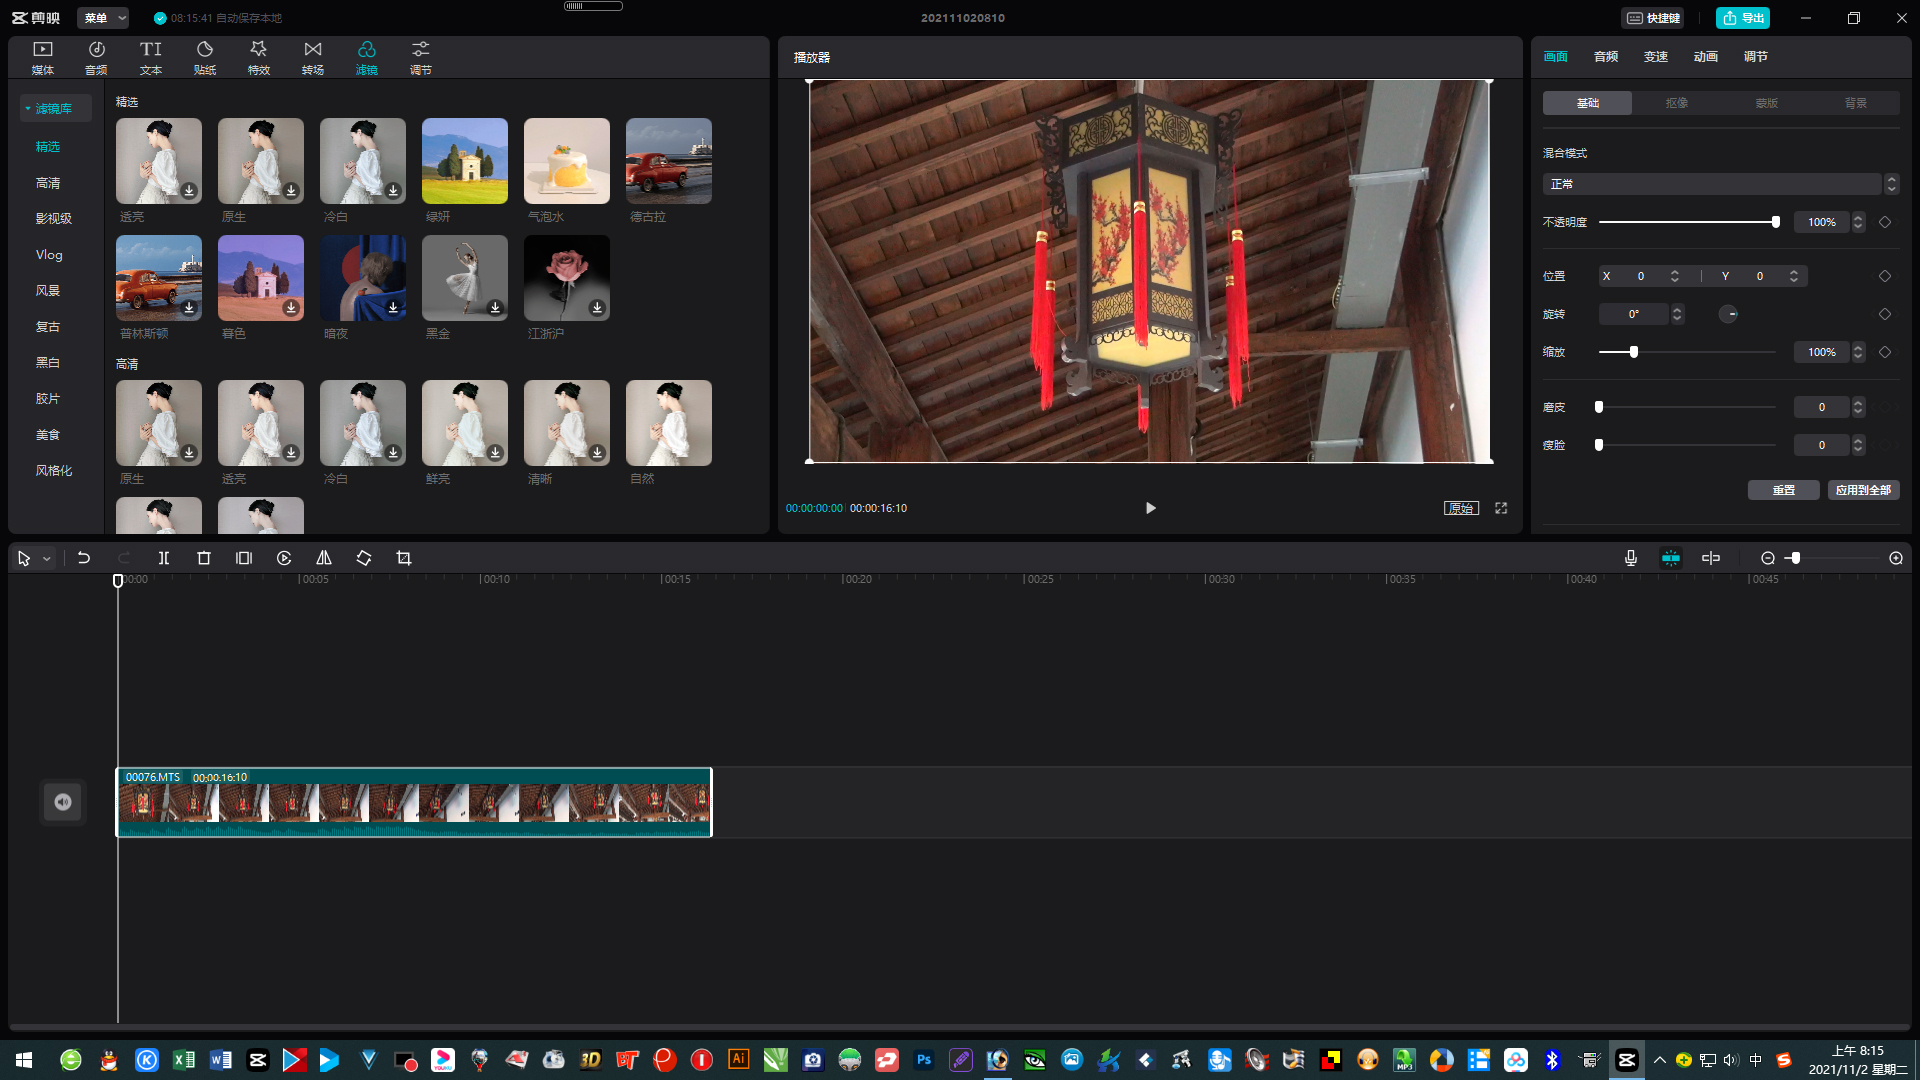Click the mirror flip icon
The width and height of the screenshot is (1920, 1080).
tap(324, 558)
